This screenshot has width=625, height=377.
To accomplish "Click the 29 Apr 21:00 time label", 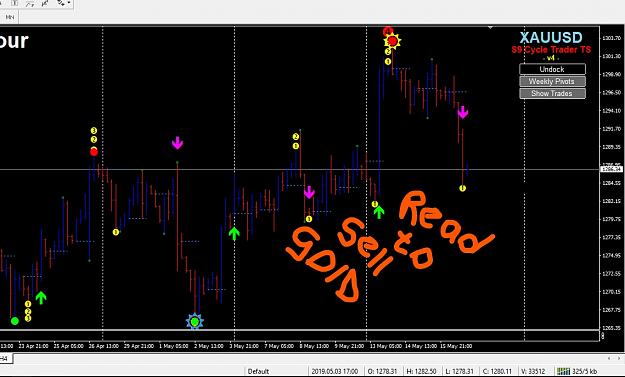I will 139,346.
